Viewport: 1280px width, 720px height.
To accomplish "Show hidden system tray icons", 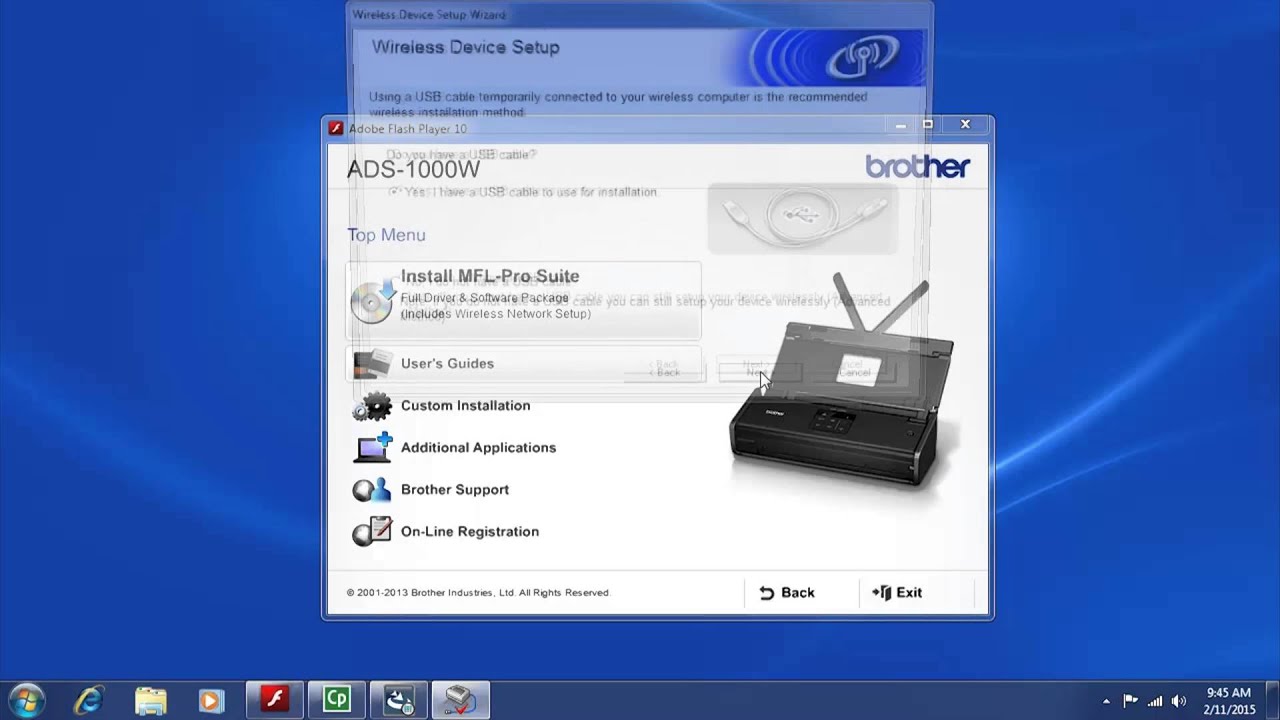I will pos(1106,701).
